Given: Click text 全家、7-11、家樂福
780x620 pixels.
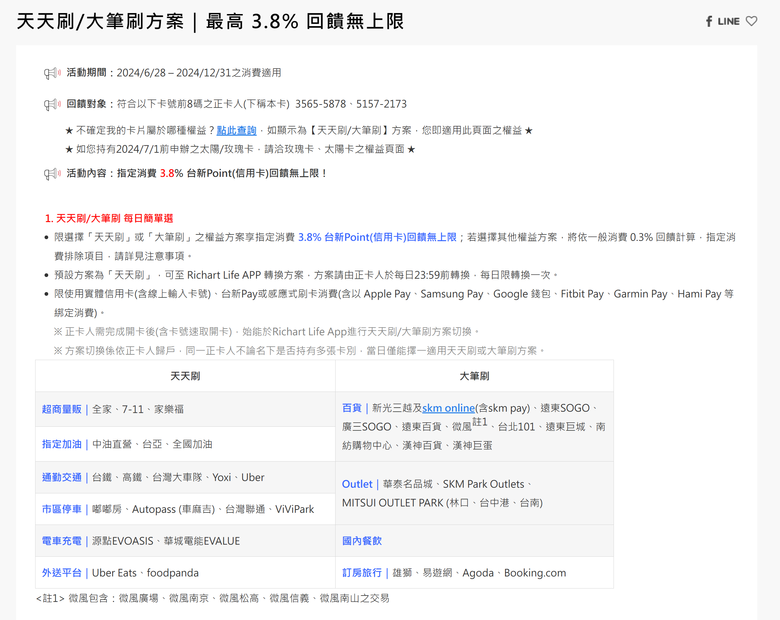Looking at the screenshot, I should pos(138,409).
